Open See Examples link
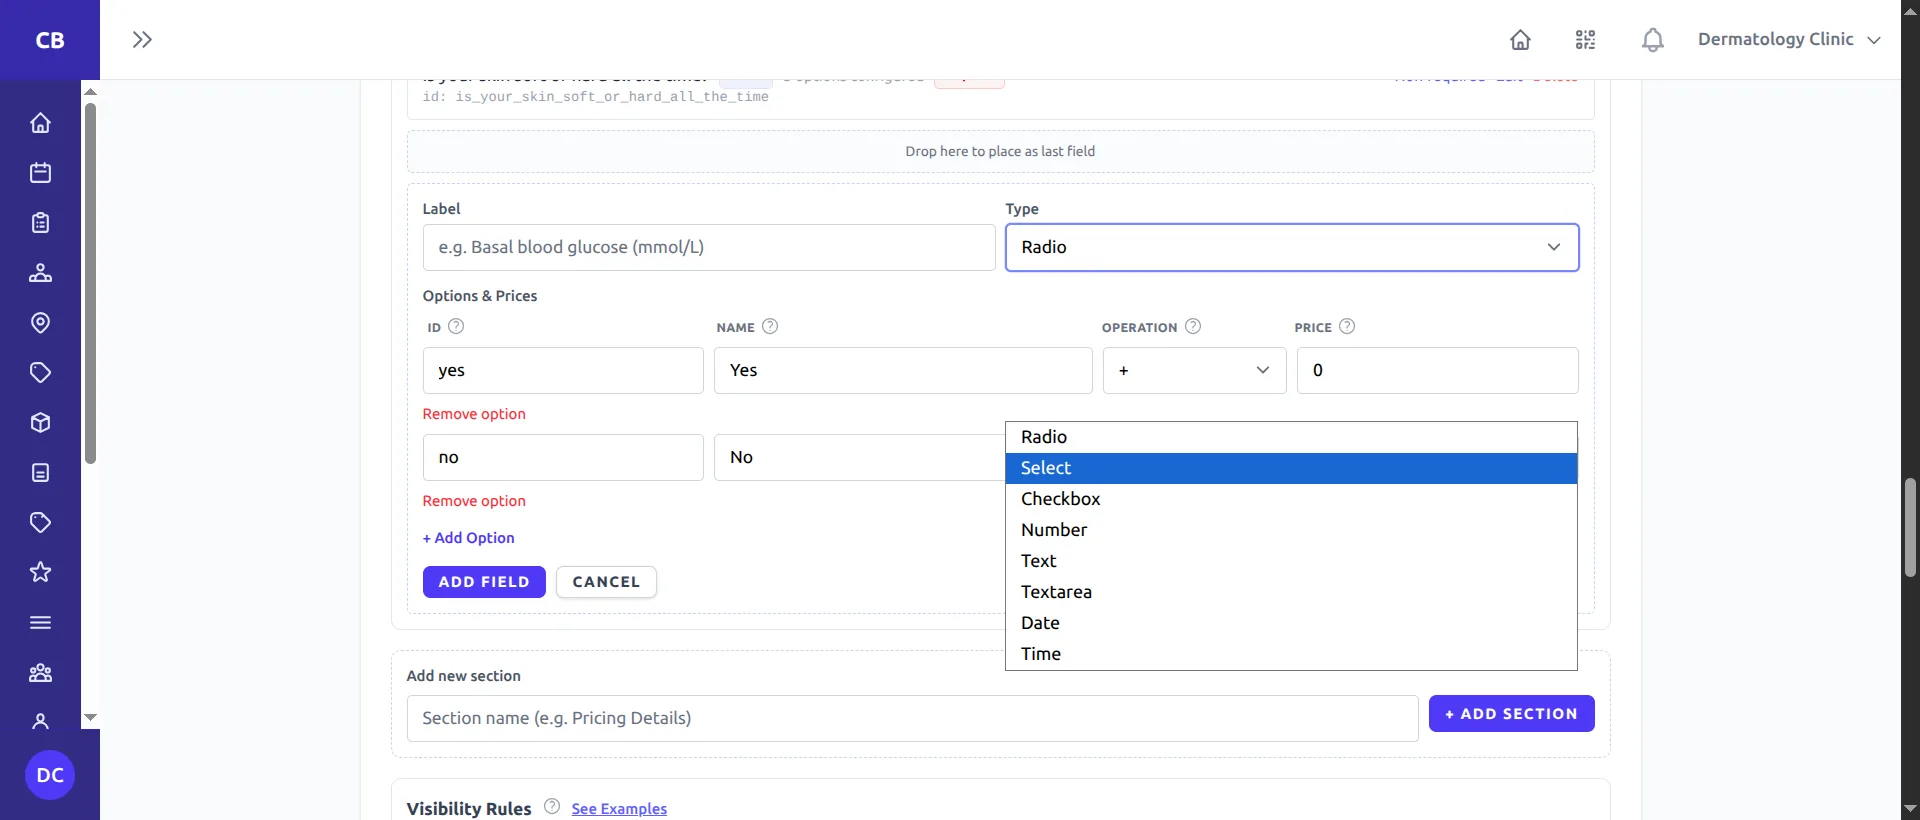This screenshot has width=1920, height=820. [x=619, y=808]
